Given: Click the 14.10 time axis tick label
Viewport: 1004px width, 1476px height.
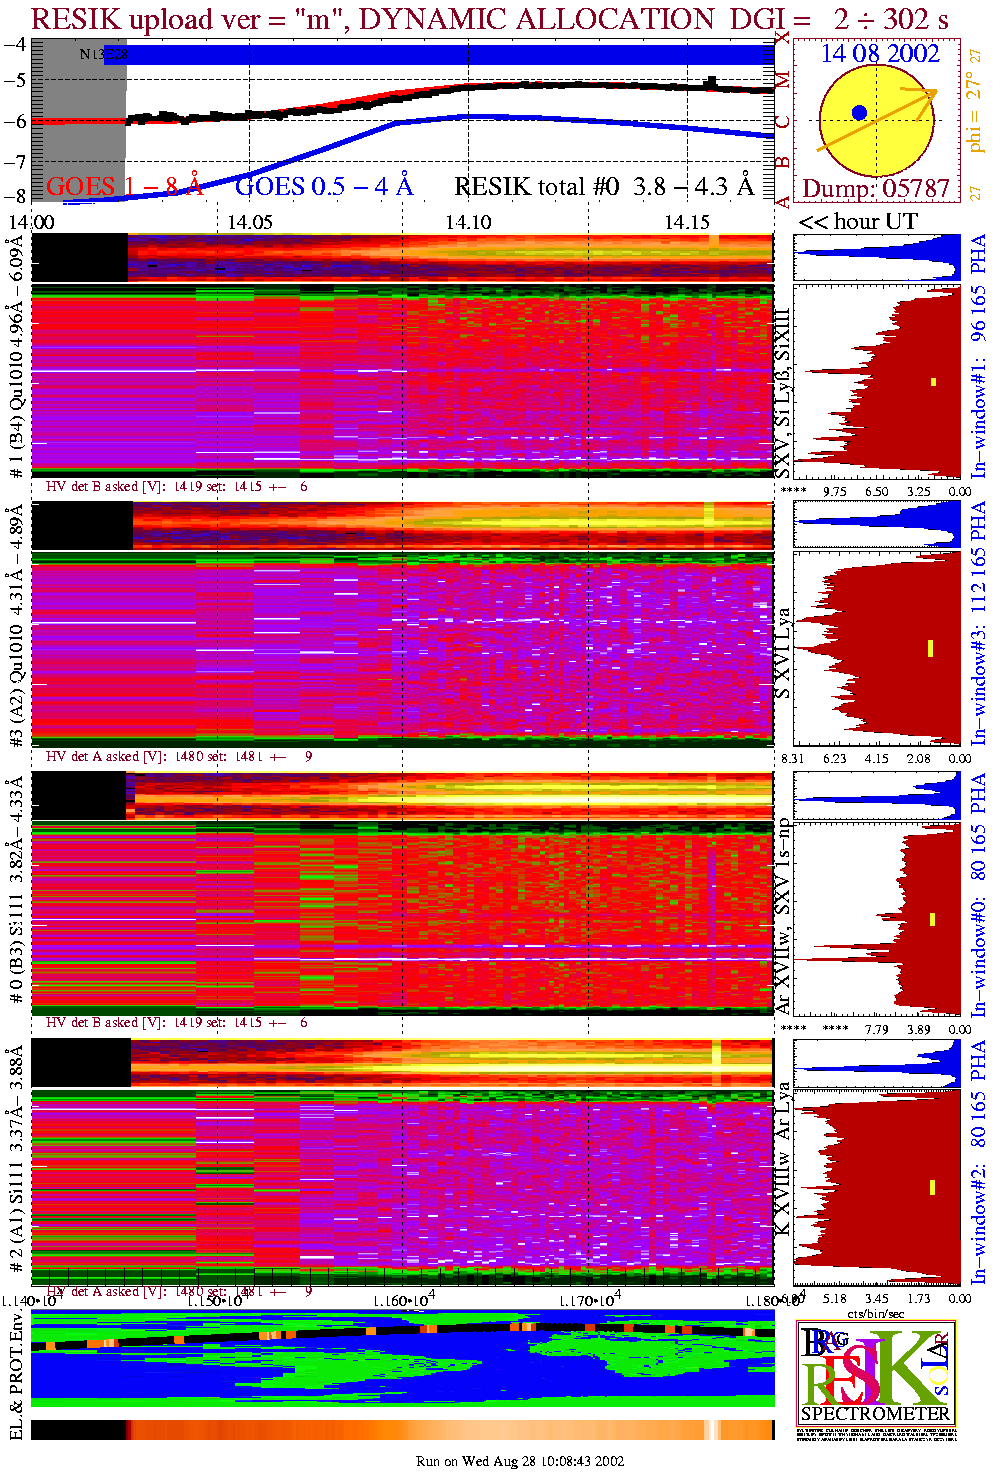Looking at the screenshot, I should pyautogui.click(x=468, y=222).
